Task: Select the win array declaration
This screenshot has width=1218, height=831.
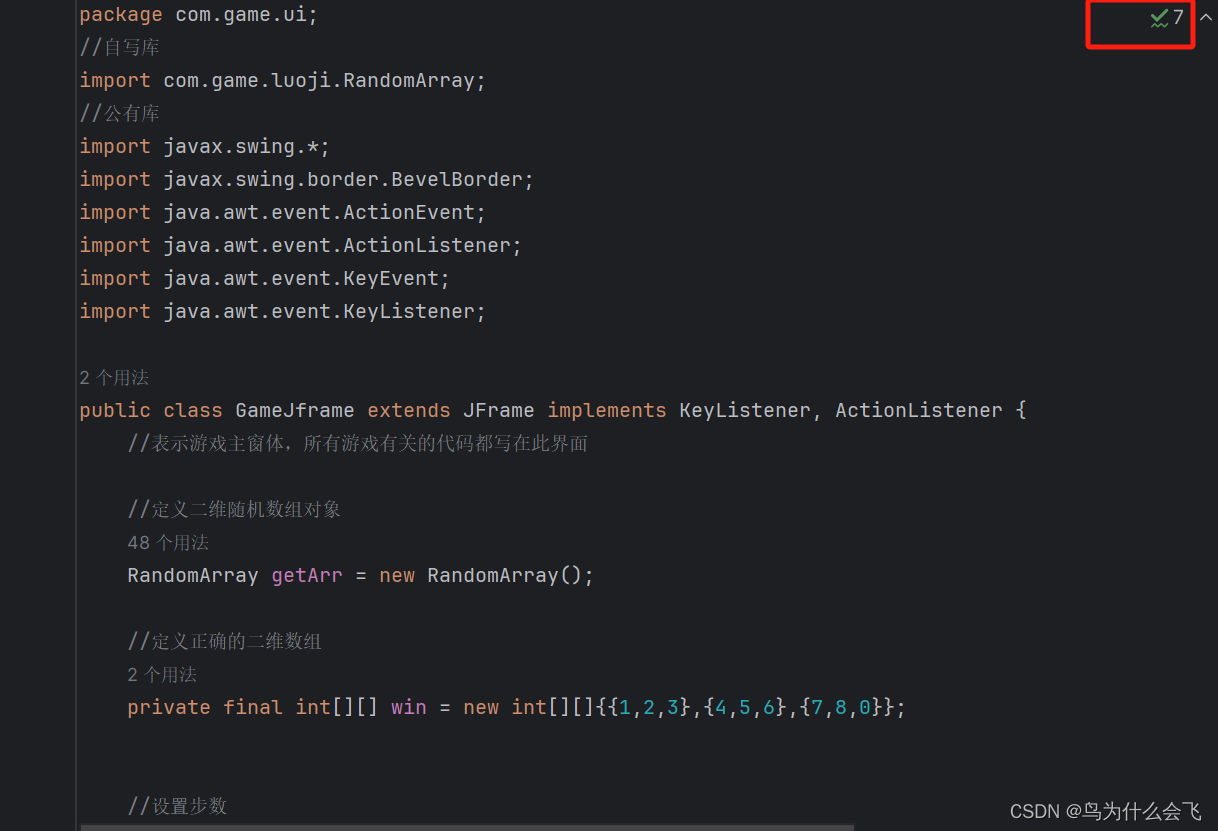Action: [x=409, y=707]
